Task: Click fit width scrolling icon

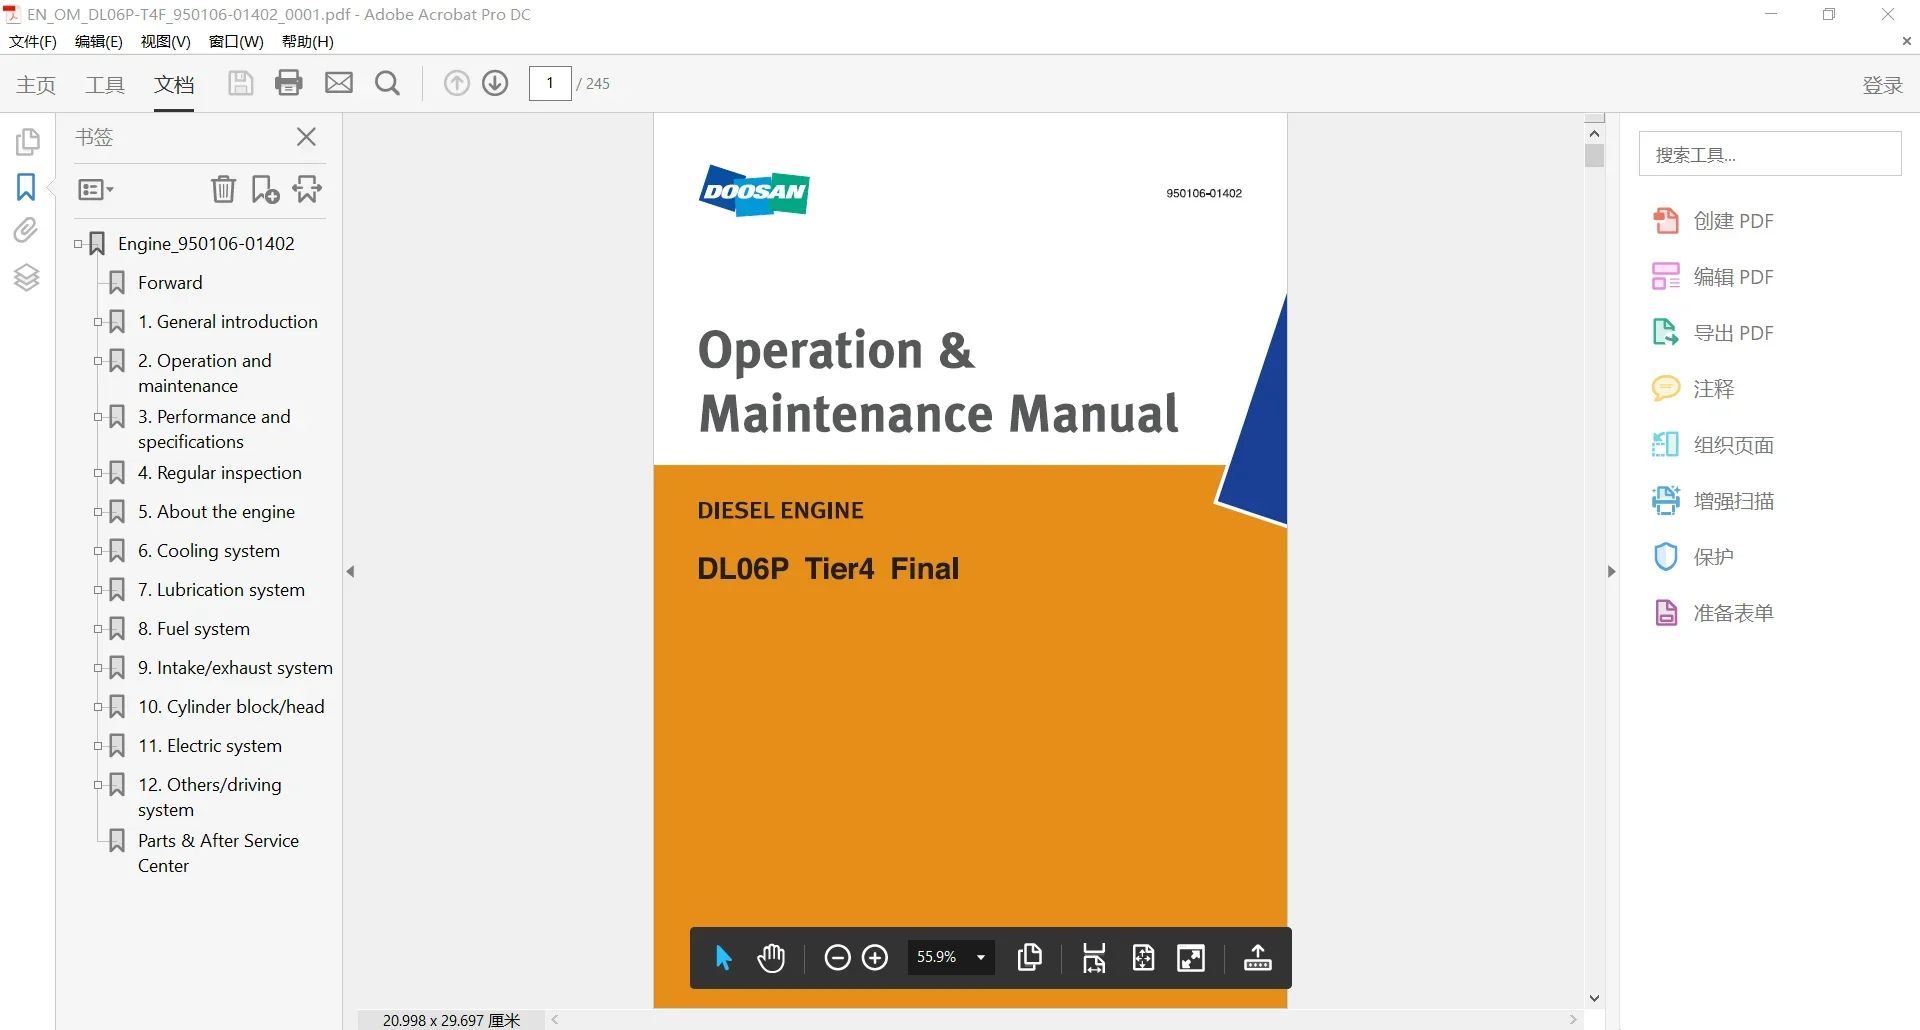Action: 1094,958
